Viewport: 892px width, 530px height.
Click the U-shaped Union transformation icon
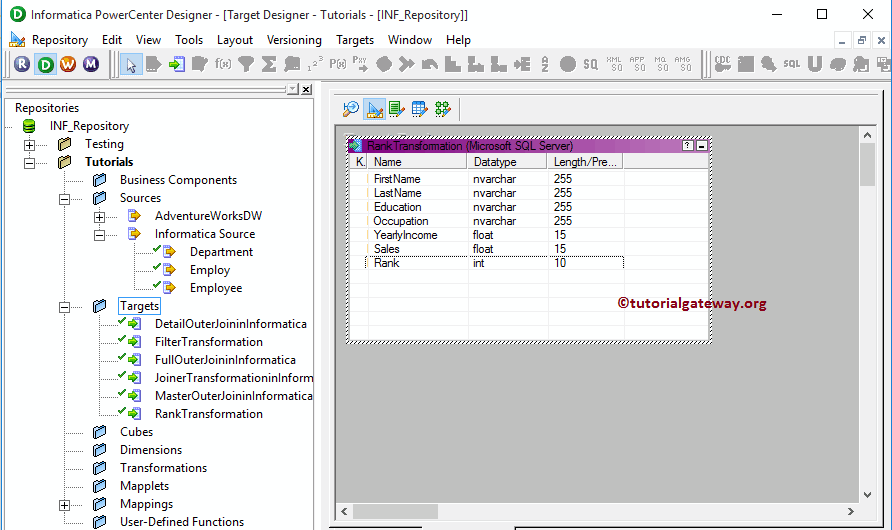tap(815, 64)
